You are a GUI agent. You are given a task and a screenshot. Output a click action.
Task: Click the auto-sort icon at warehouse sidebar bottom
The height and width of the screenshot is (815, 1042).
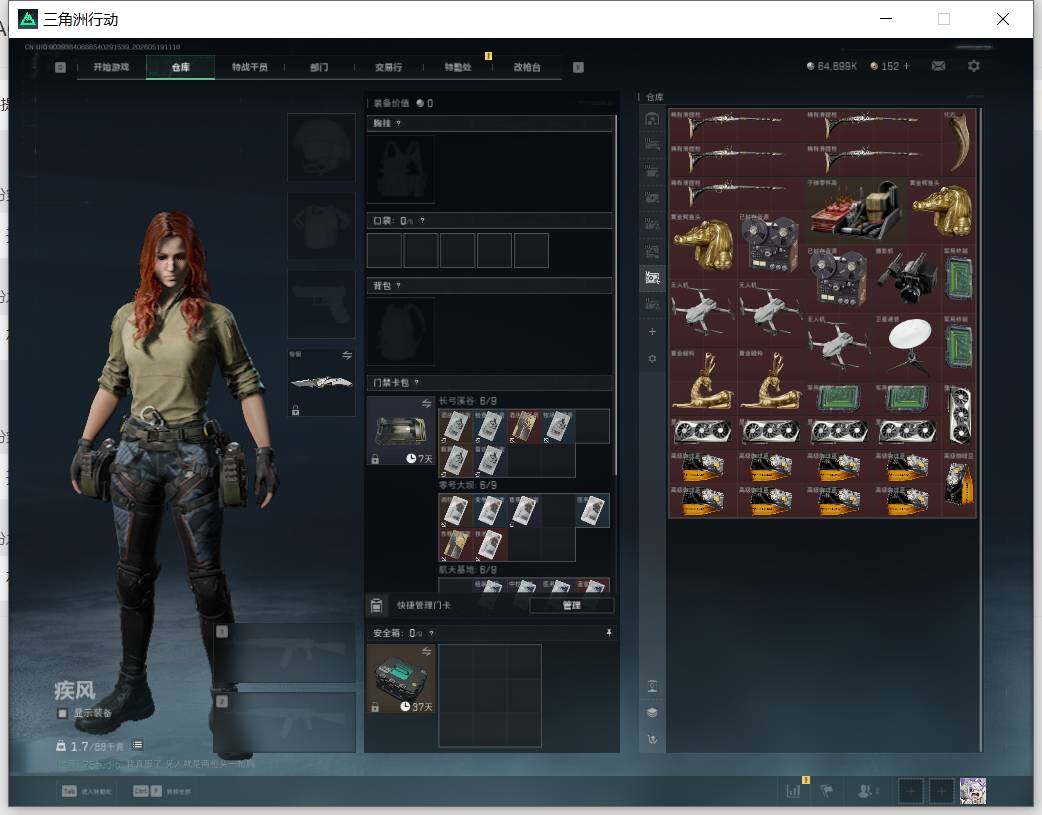(x=652, y=739)
